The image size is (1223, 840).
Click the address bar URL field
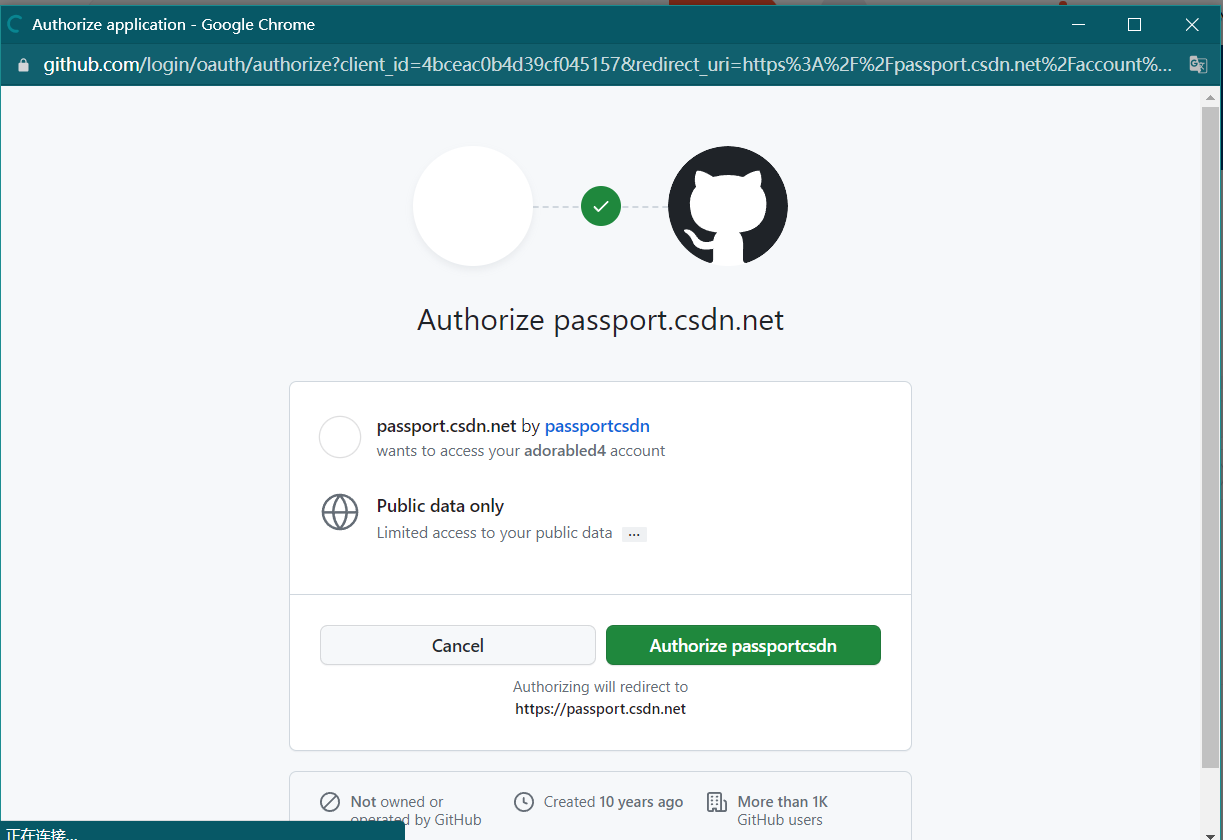(600, 65)
